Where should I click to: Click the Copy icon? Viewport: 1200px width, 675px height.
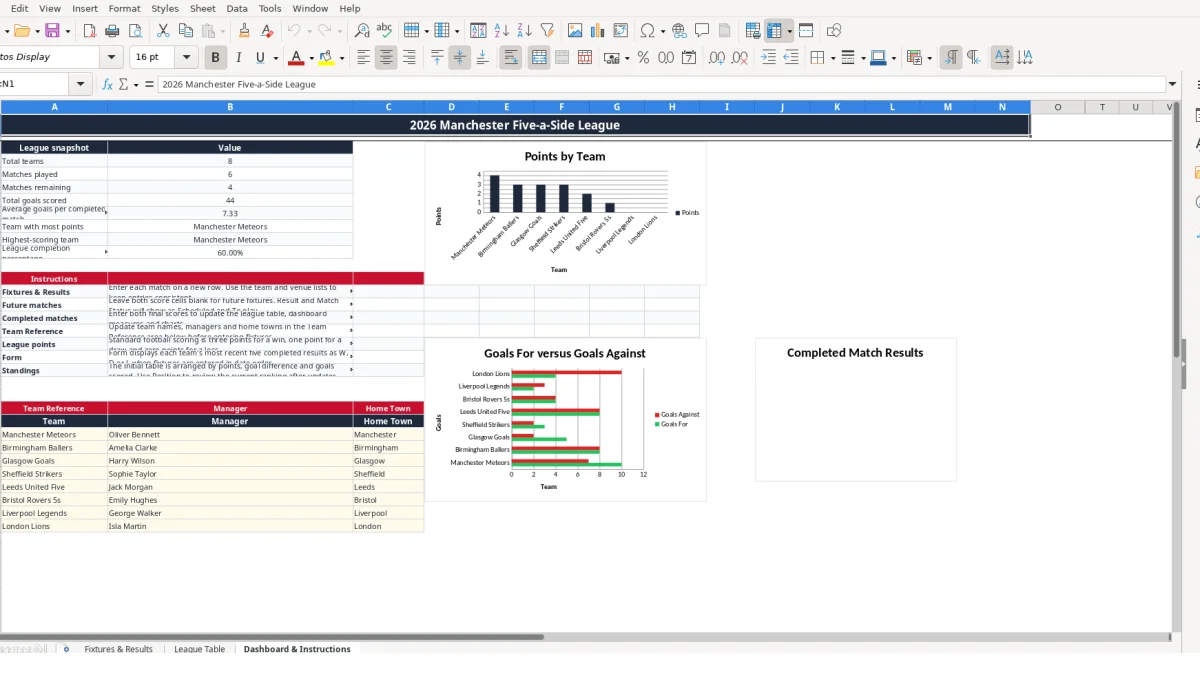click(x=185, y=31)
